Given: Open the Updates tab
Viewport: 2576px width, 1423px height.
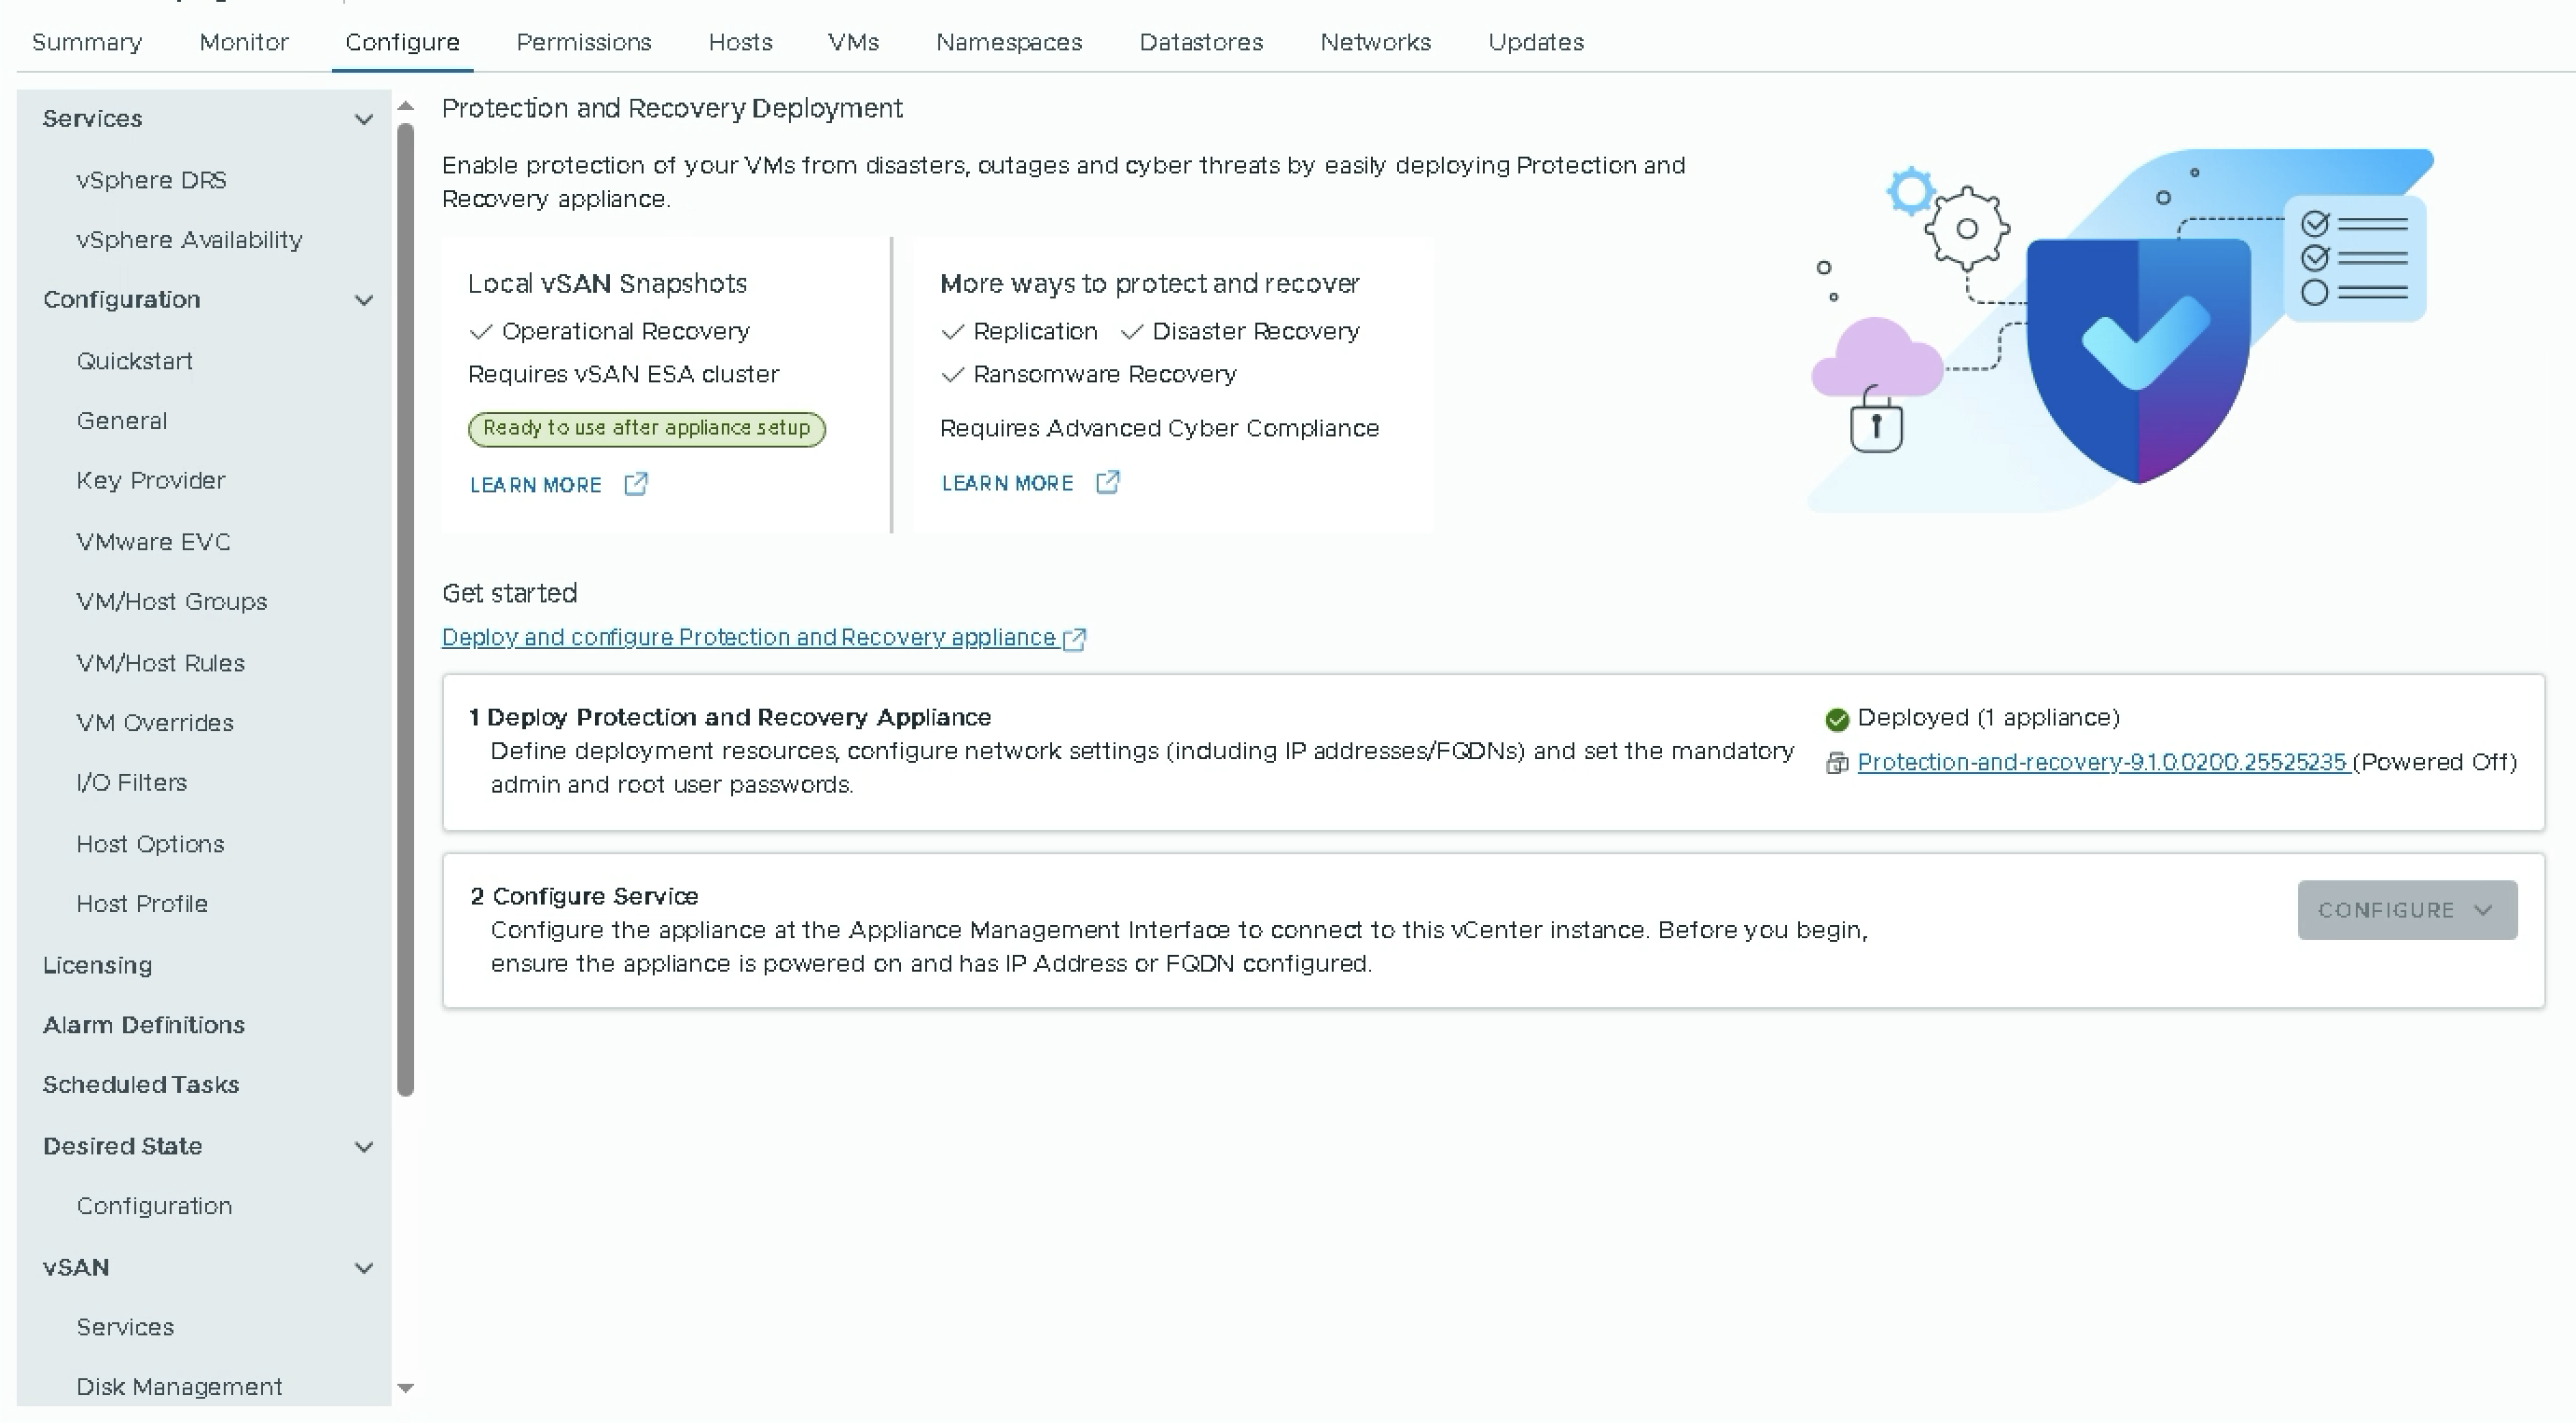Looking at the screenshot, I should (x=1536, y=42).
